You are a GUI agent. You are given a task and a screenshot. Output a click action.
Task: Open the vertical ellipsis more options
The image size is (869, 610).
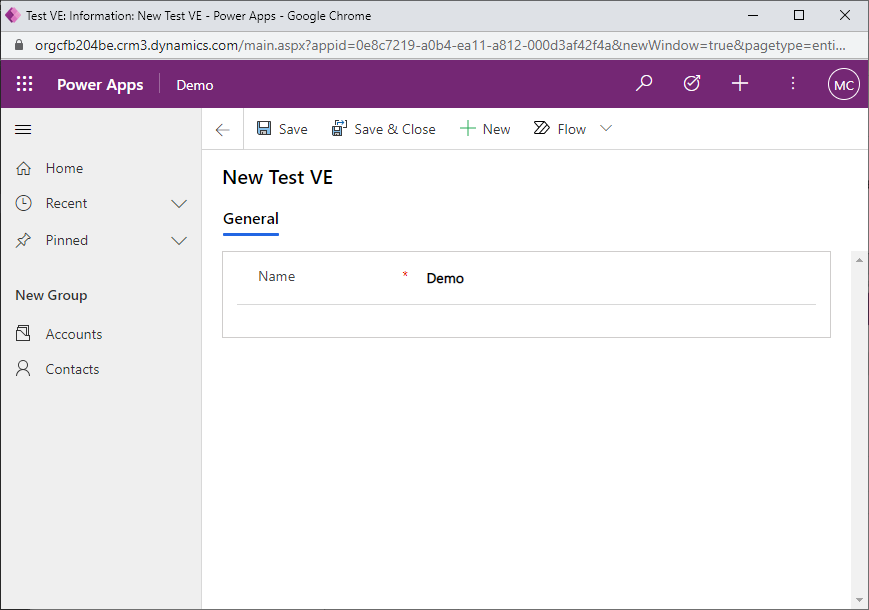point(793,84)
